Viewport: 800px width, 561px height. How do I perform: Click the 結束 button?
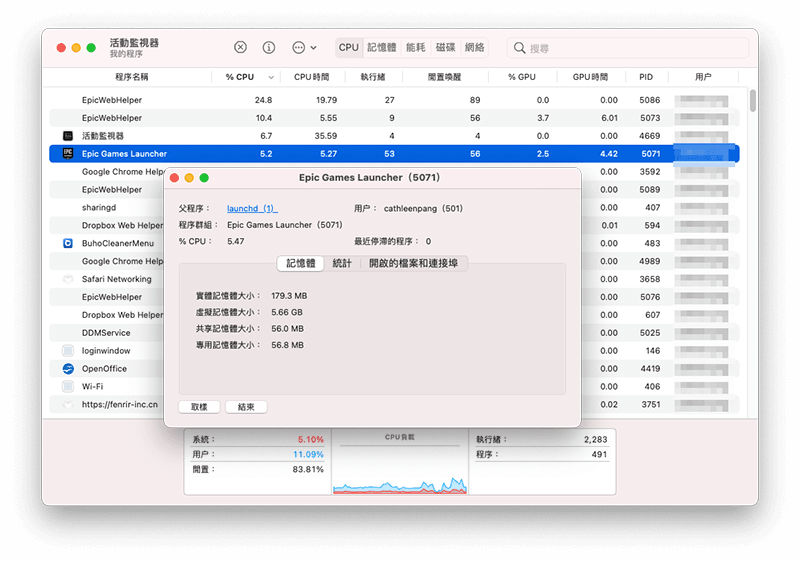246,407
